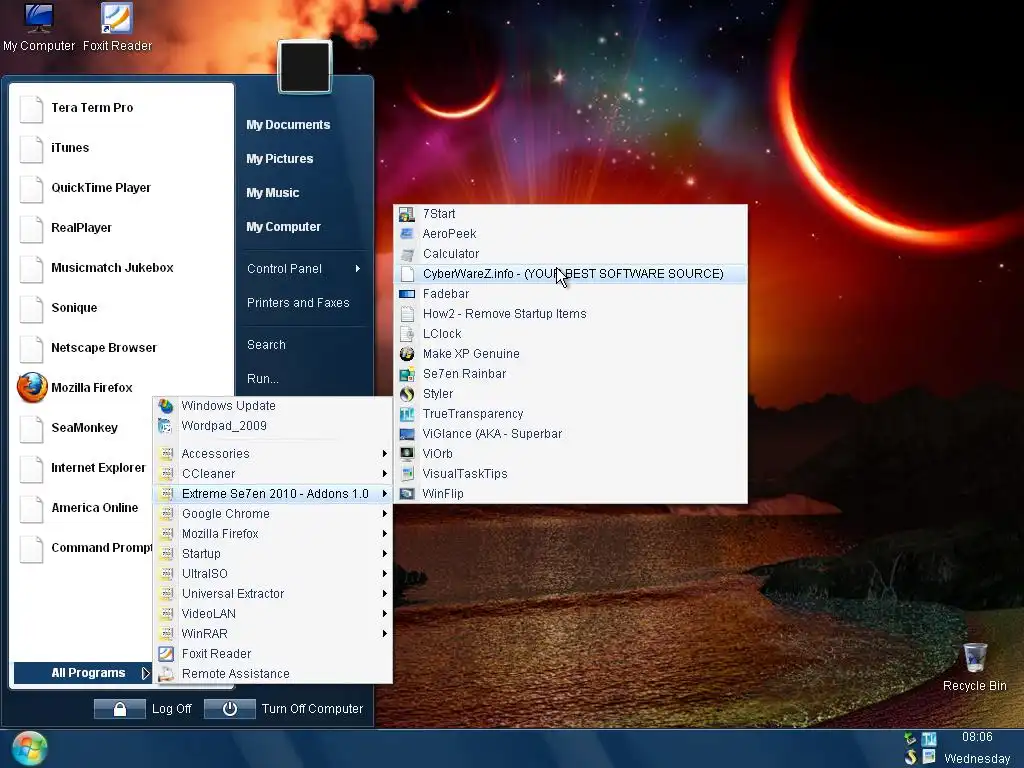Click Mozilla Firefox icon in pinned list
The width and height of the screenshot is (1024, 768).
(x=32, y=388)
